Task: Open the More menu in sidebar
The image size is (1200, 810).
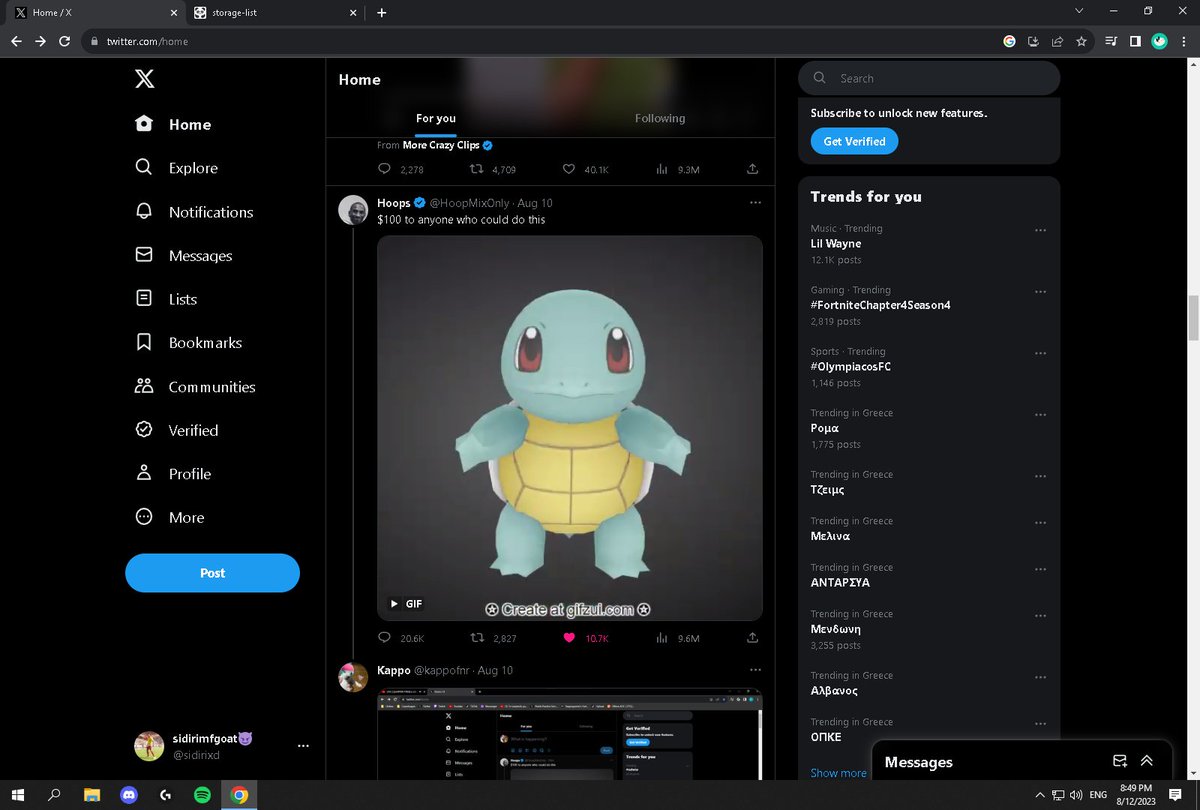Action: click(x=170, y=517)
